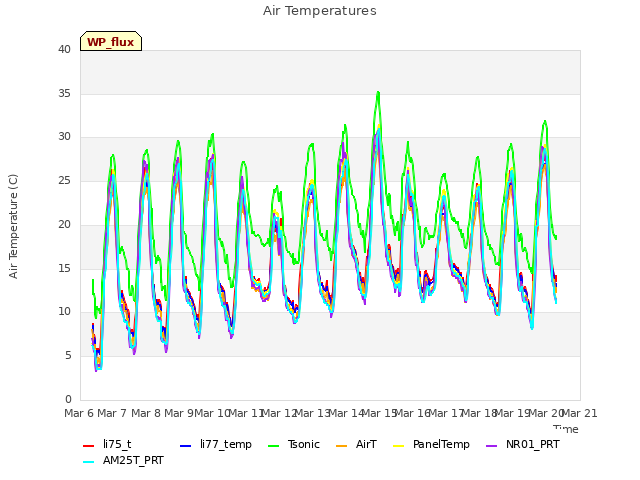Click the NR01_PRT legend label
This screenshot has width=640, height=480.
pyautogui.click(x=533, y=444)
